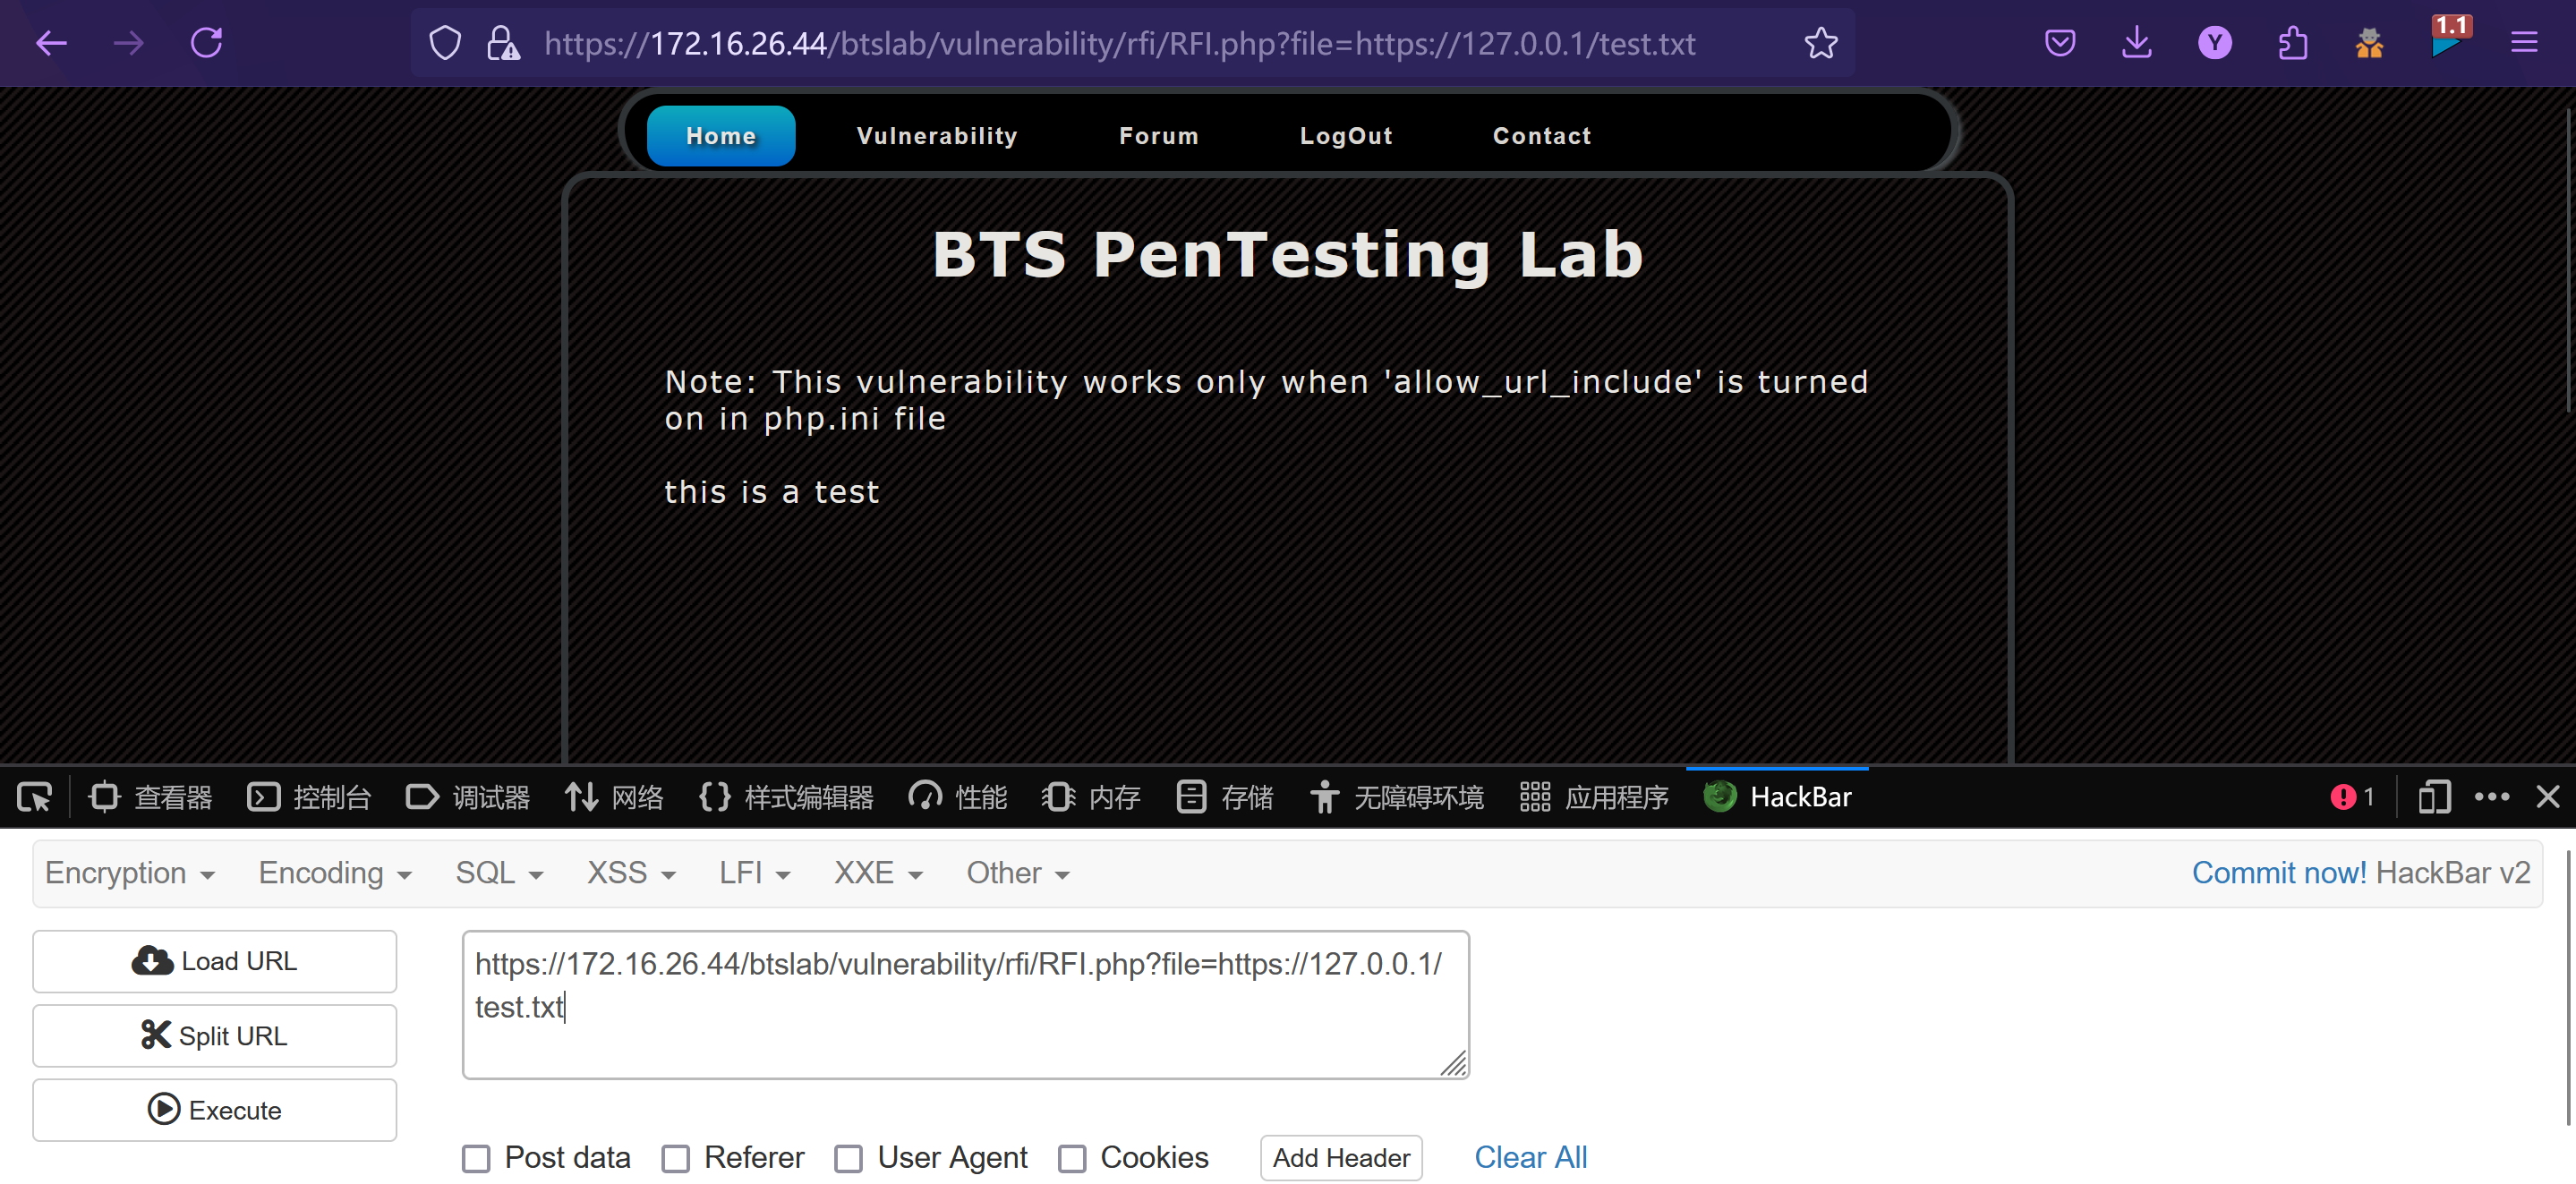The width and height of the screenshot is (2576, 1184).
Task: Bookmark page with star icon
Action: pyautogui.click(x=1820, y=43)
